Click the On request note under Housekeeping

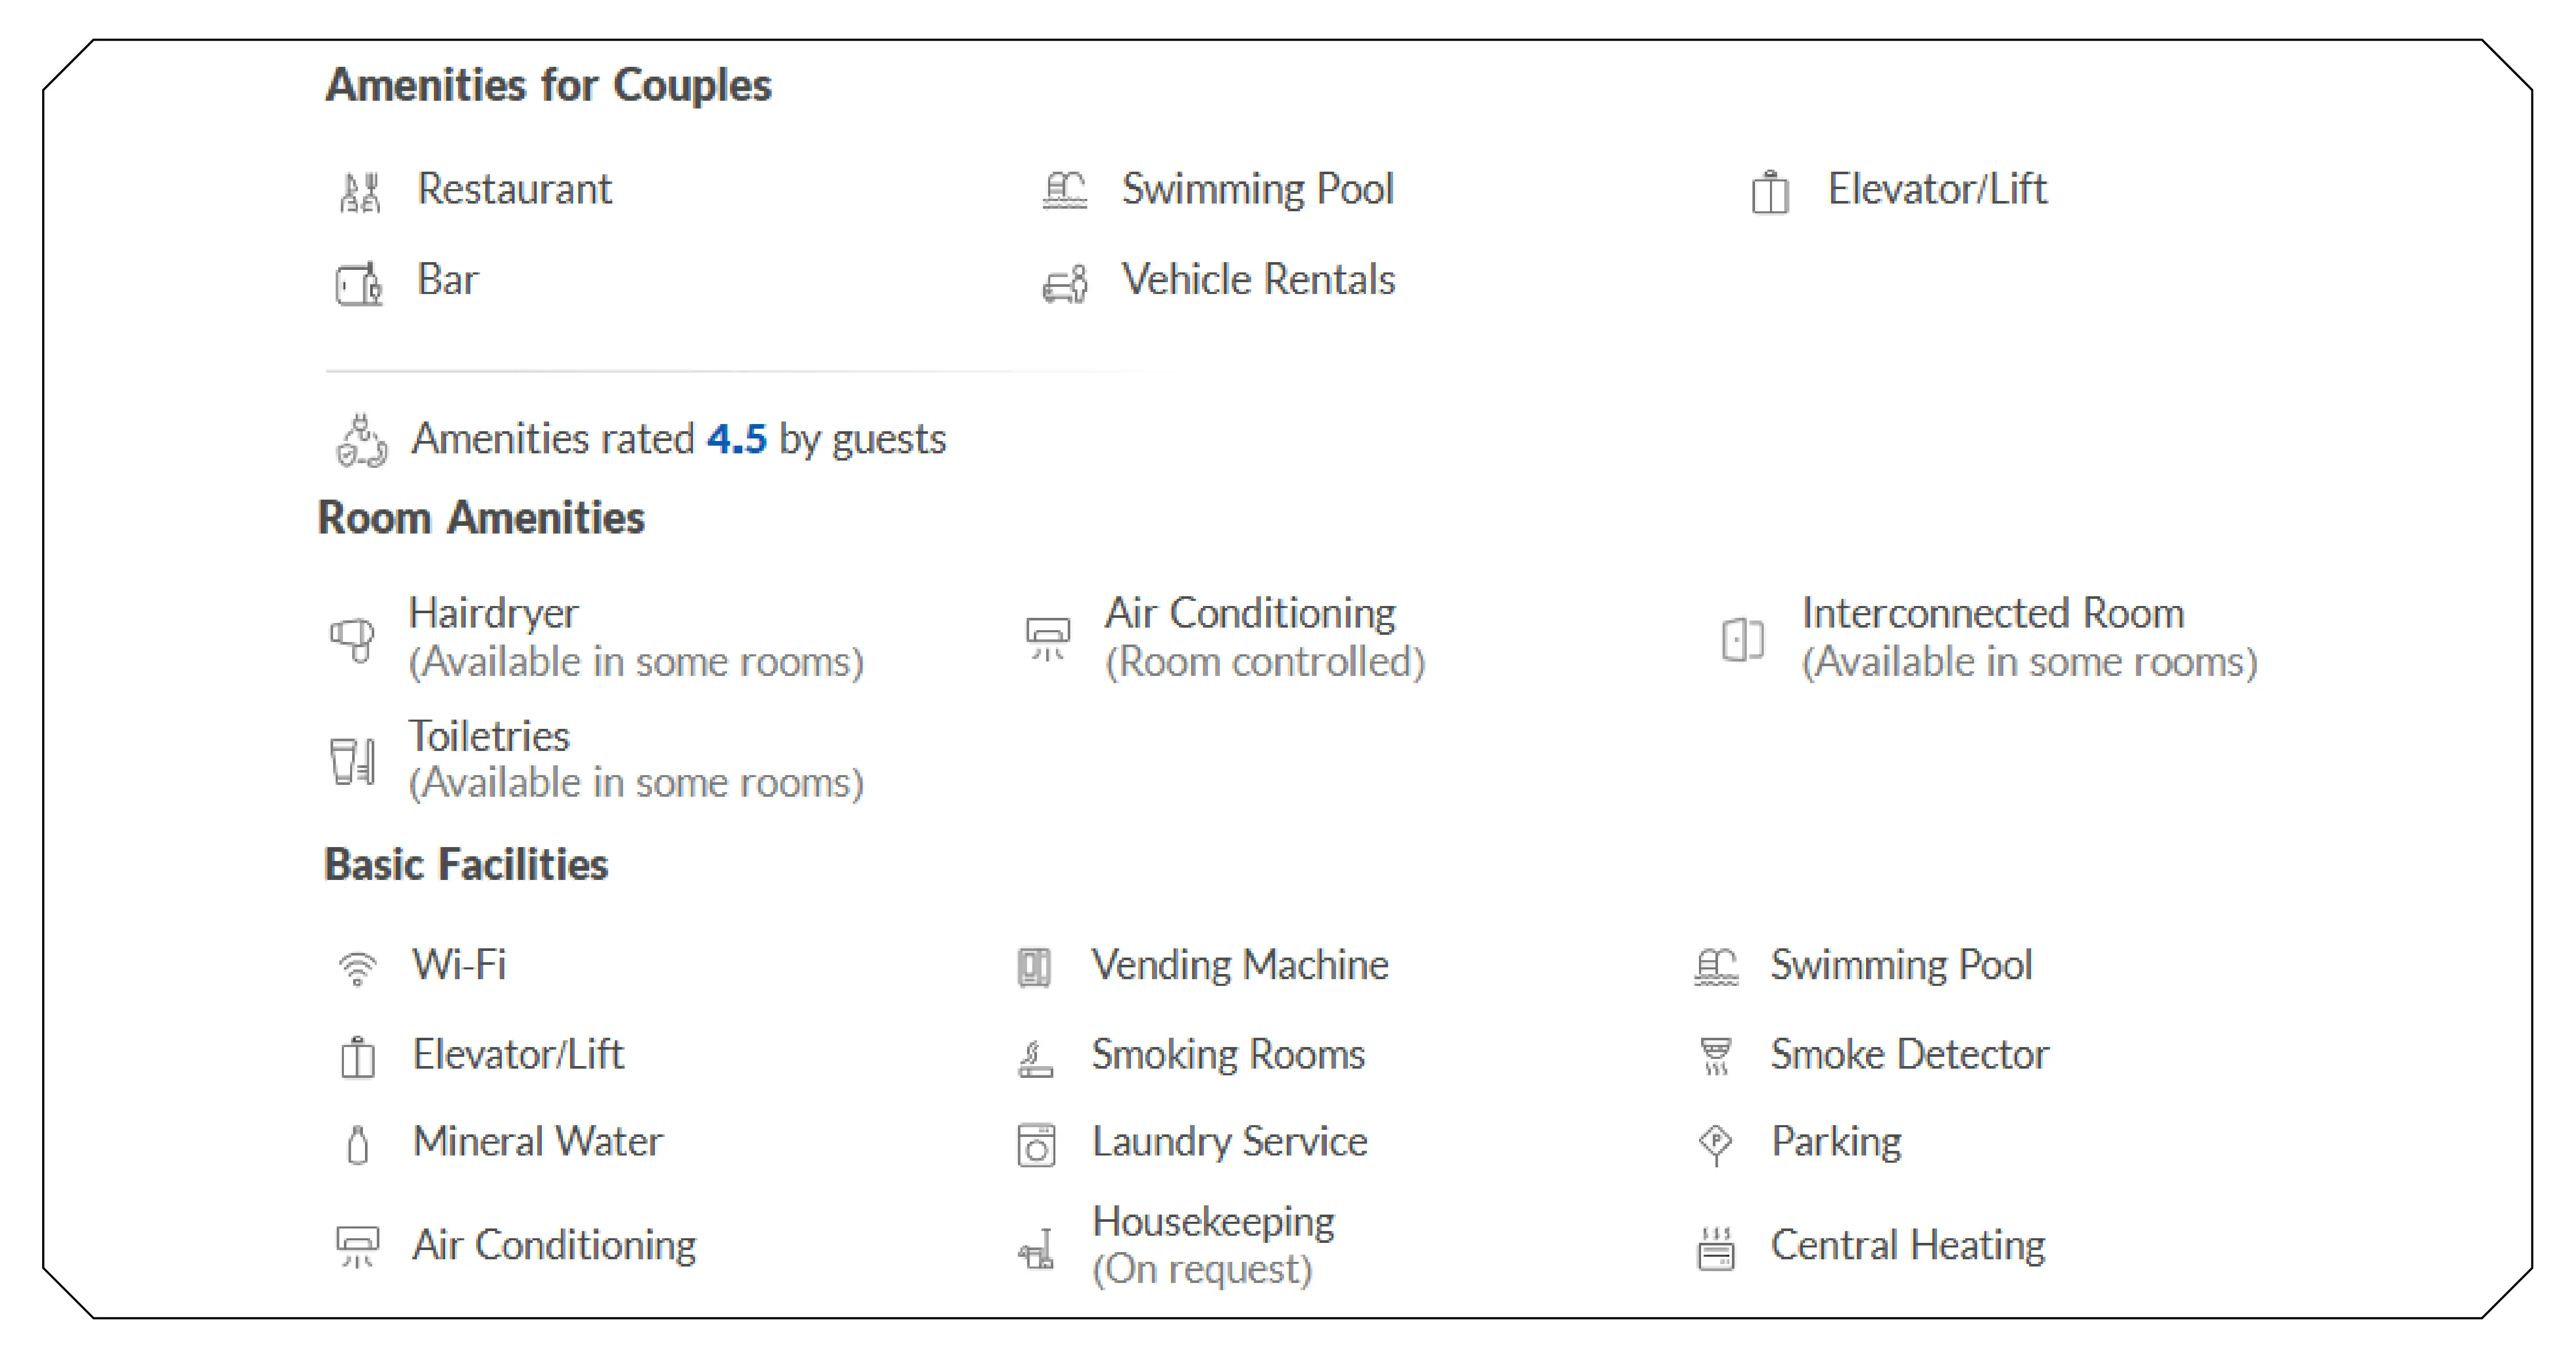pos(1202,1270)
